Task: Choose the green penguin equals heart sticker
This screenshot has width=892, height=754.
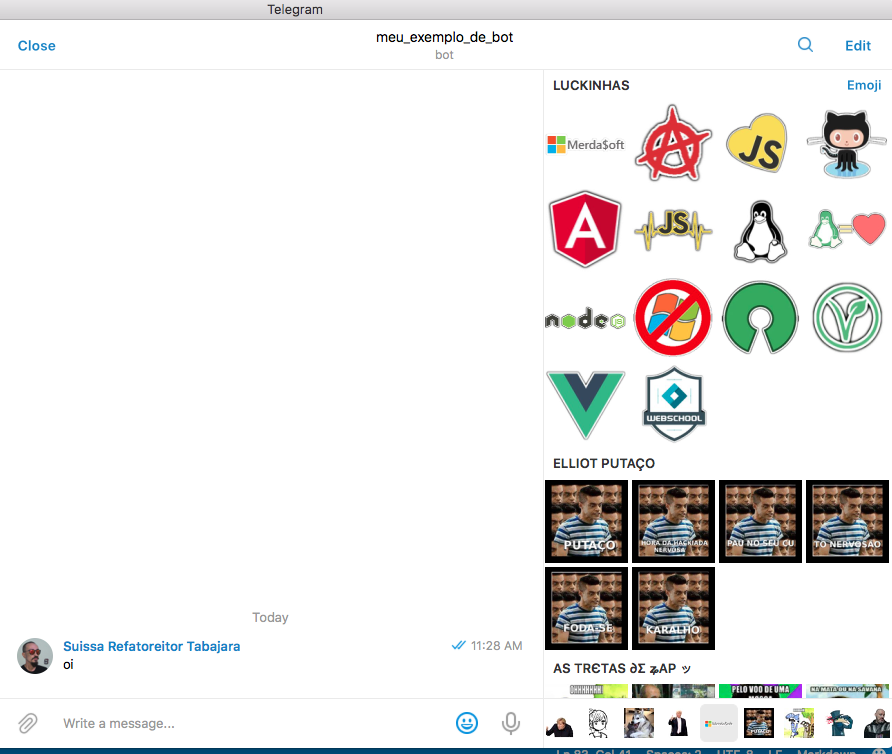Action: 846,229
